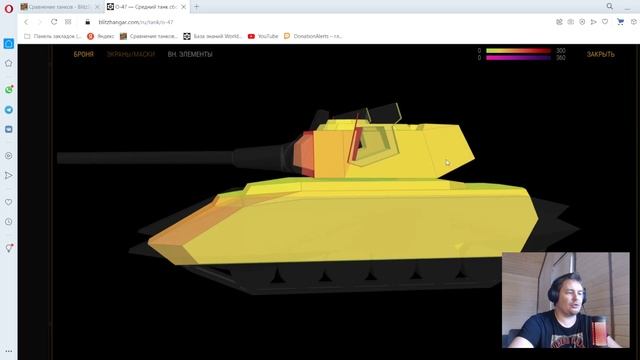Screen dimensions: 640x360
Task: Click the toolbar send flow arrow icon
Action: (x=593, y=22)
